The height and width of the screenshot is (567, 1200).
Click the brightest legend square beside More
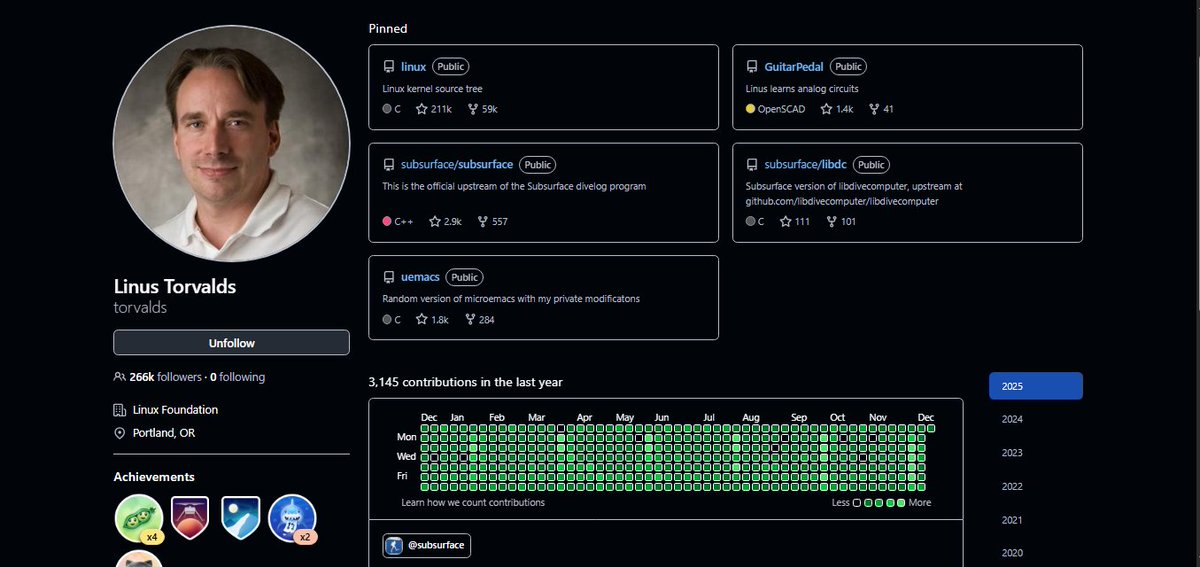[901, 503]
